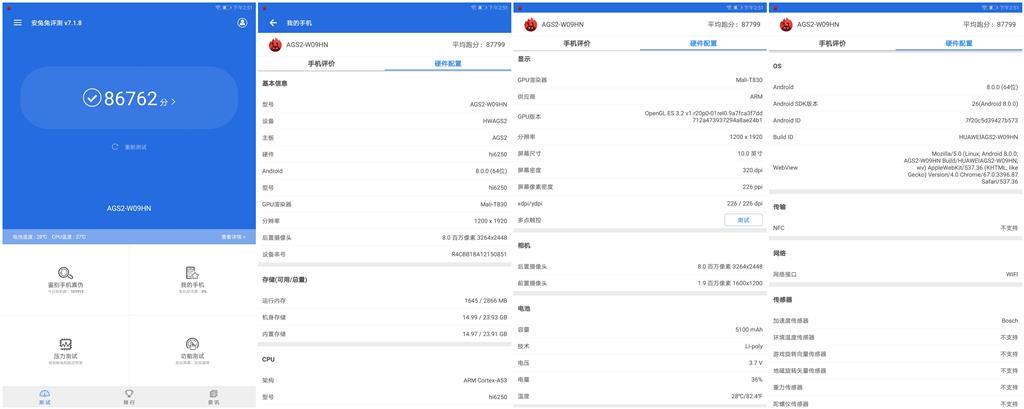Expand 查看详情 temperature details
Screen dimensions: 1024x409
[x=232, y=237]
